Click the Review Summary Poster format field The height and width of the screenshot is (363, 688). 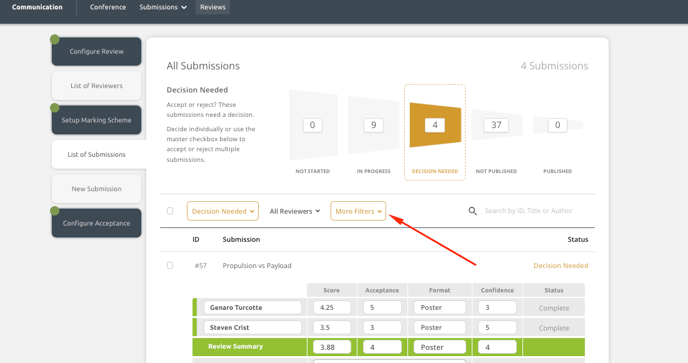[440, 347]
